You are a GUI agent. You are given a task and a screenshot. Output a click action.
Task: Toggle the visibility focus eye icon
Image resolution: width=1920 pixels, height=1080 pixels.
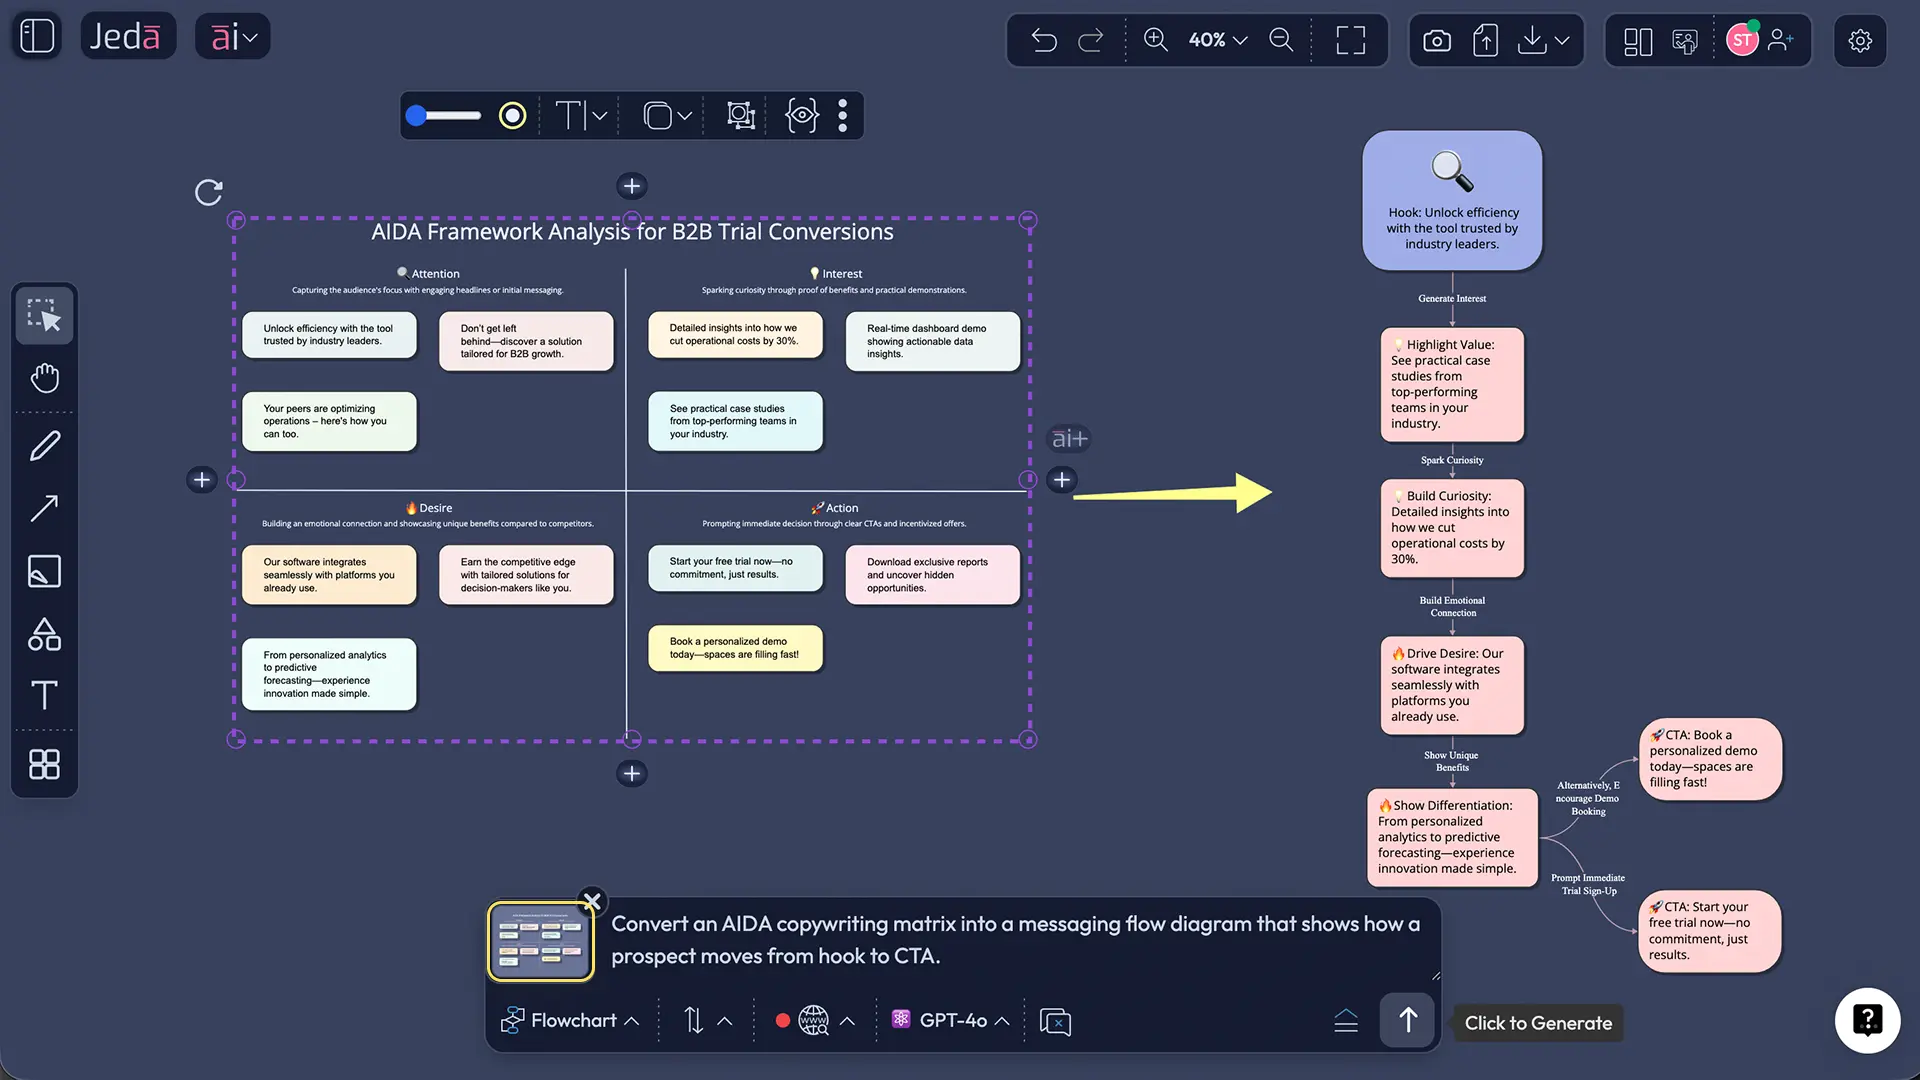pyautogui.click(x=801, y=116)
